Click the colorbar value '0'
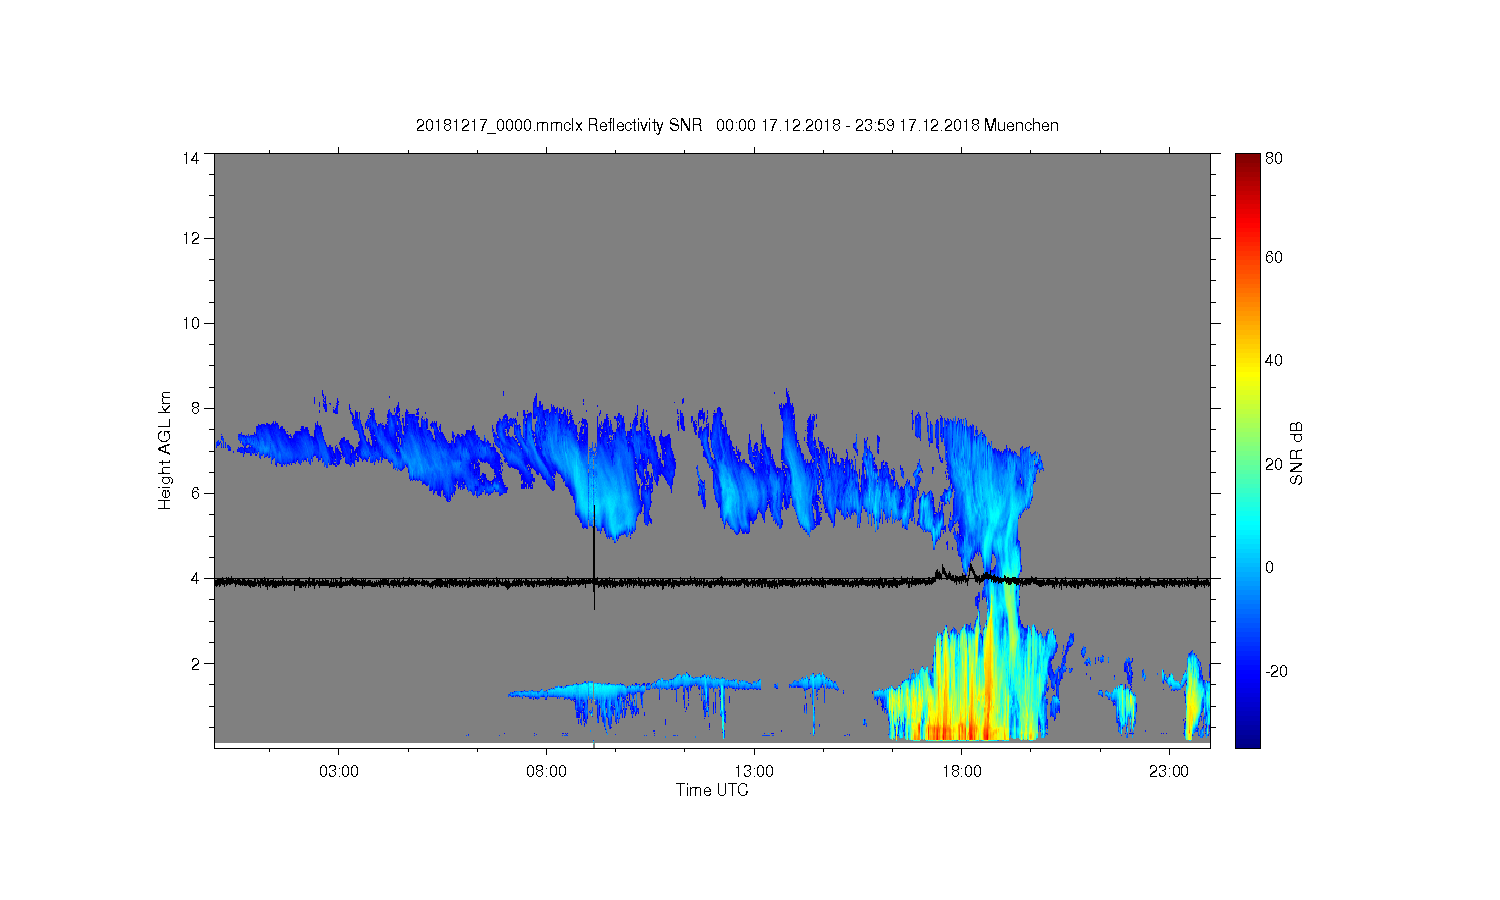Image resolution: width=1500 pixels, height=900 pixels. 1270,567
